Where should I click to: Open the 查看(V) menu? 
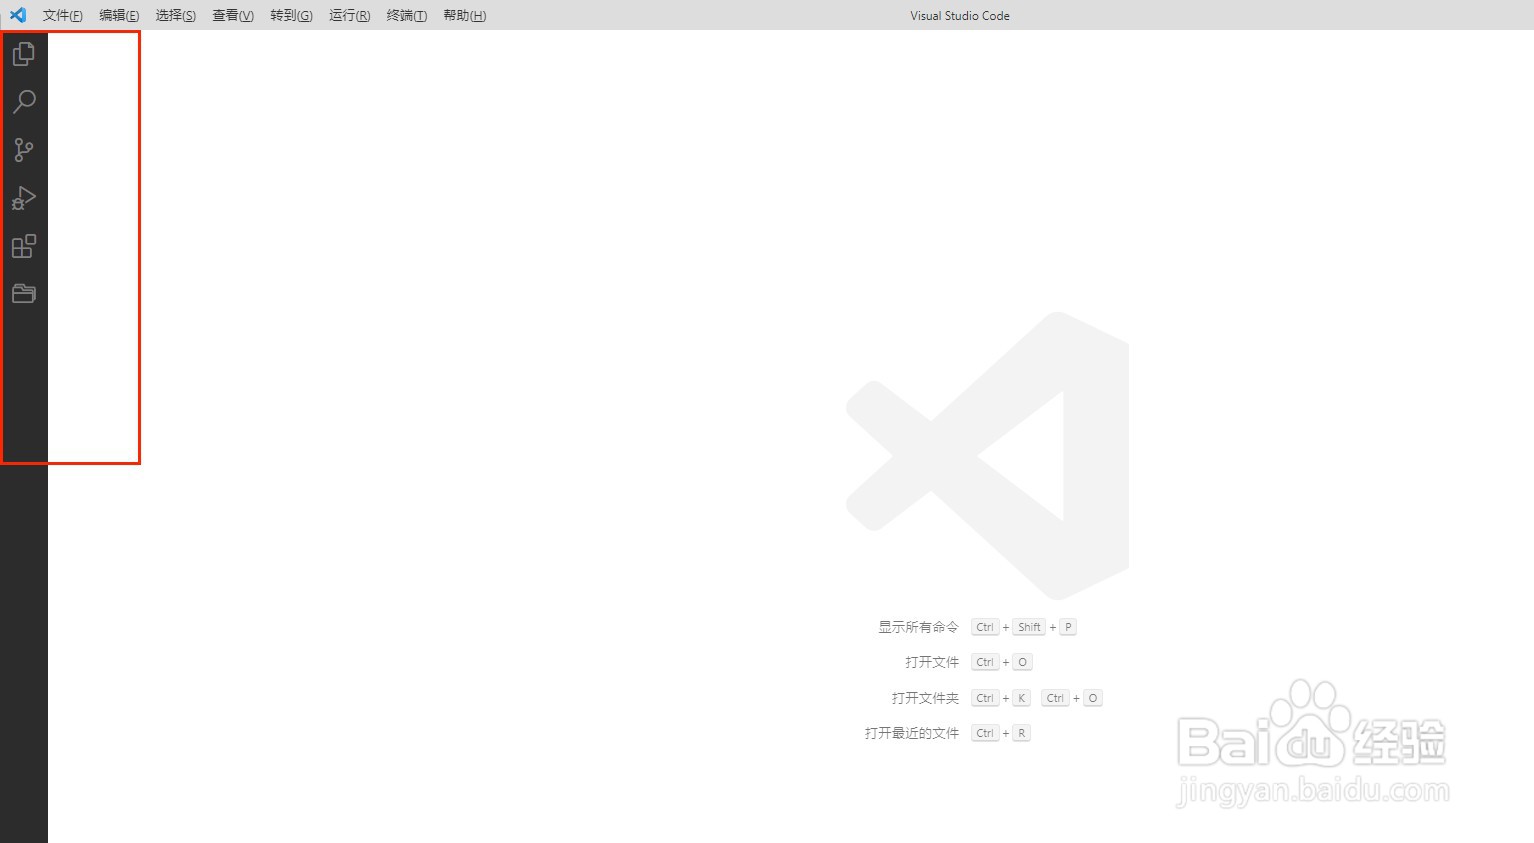tap(233, 16)
